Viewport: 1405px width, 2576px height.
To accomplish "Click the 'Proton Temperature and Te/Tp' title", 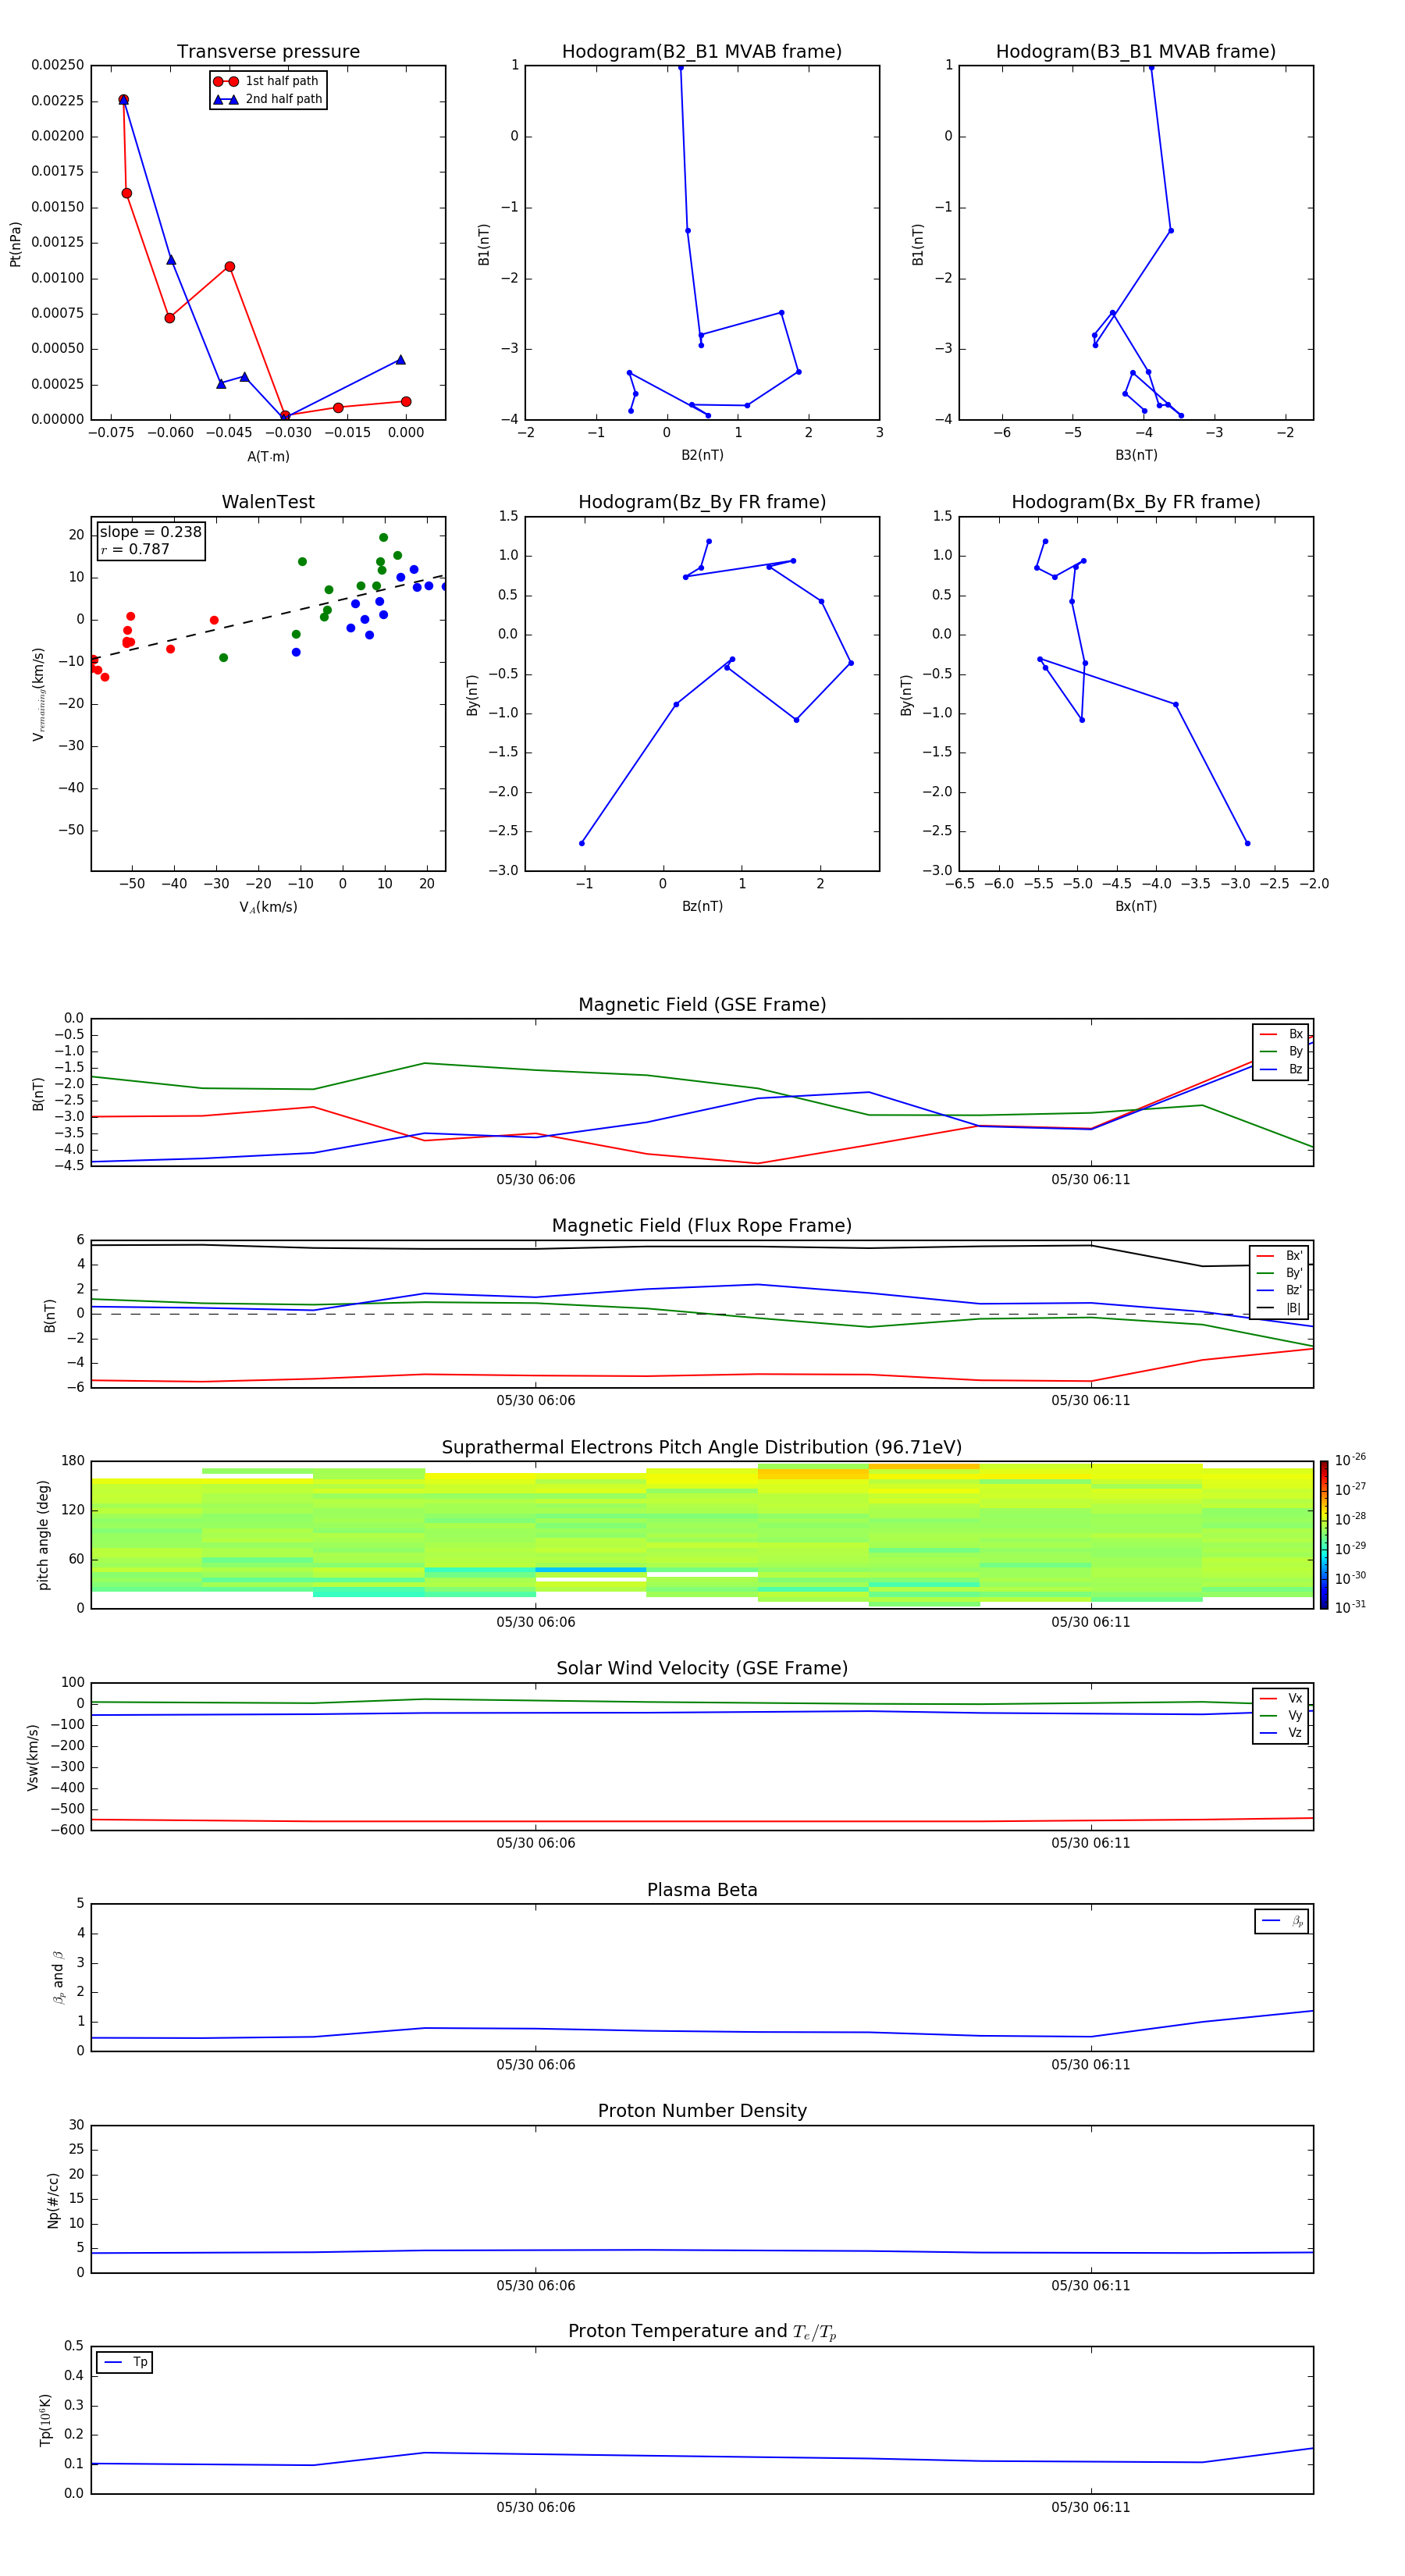I will point(702,2332).
